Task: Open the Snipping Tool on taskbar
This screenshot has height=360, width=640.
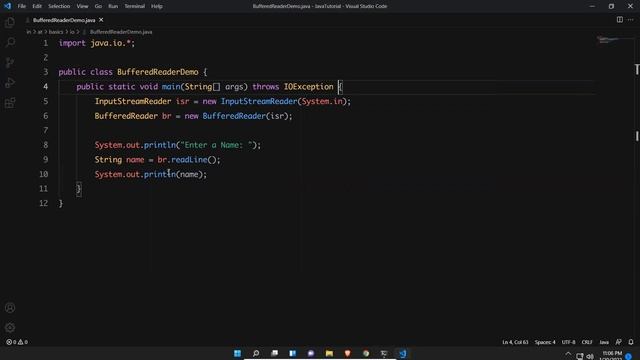Action: [x=384, y=353]
